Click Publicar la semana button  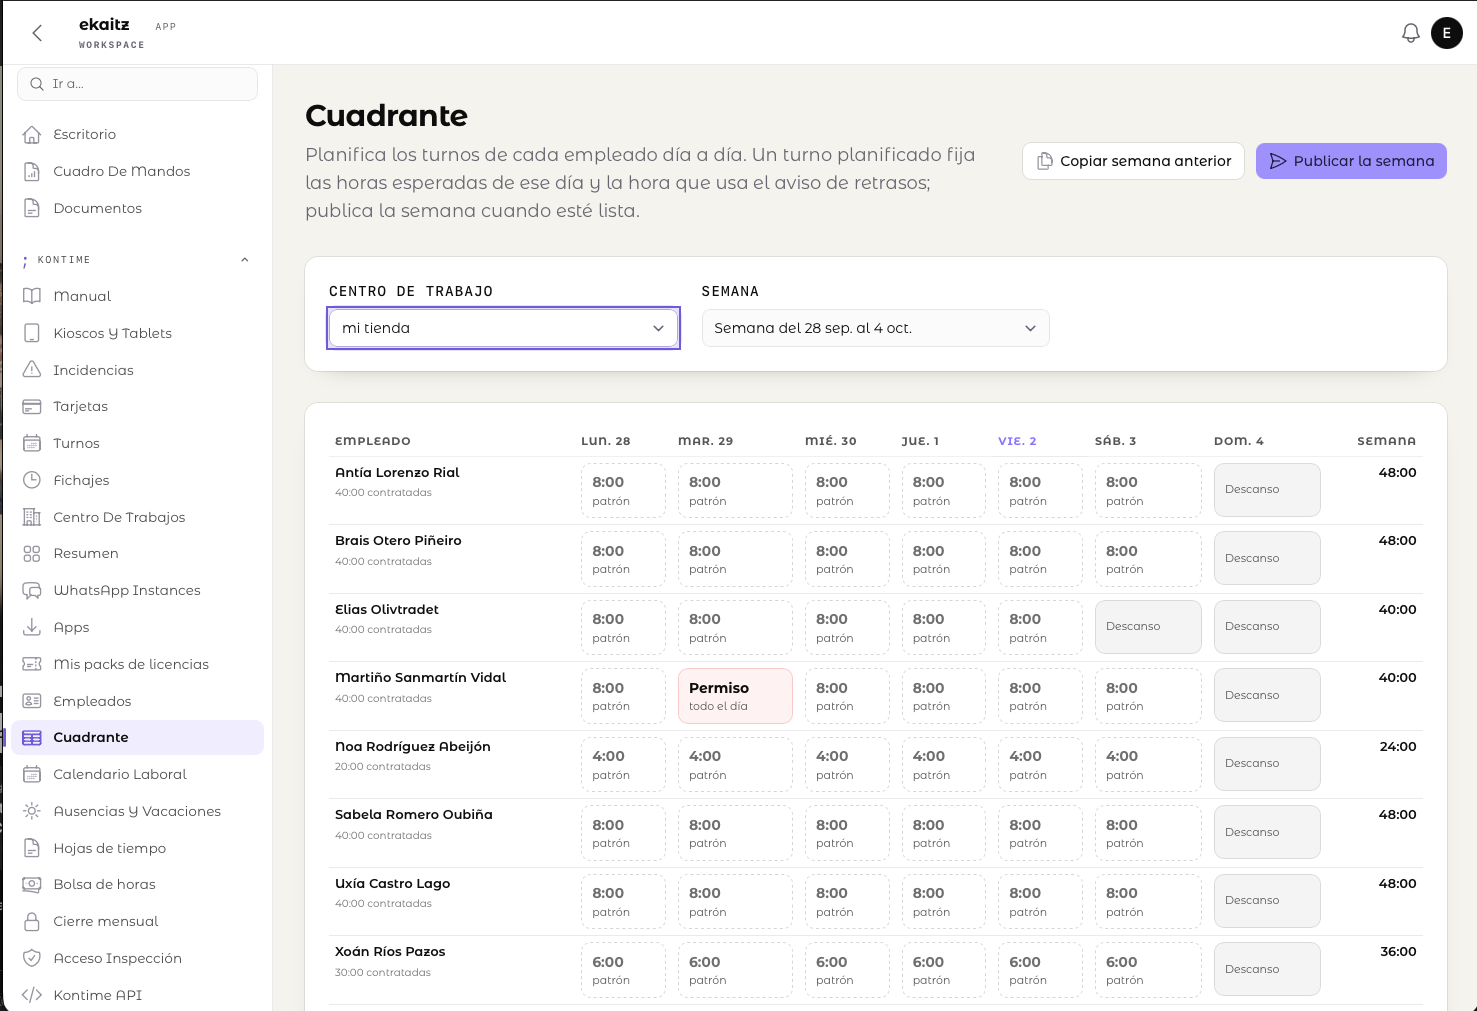[1351, 161]
